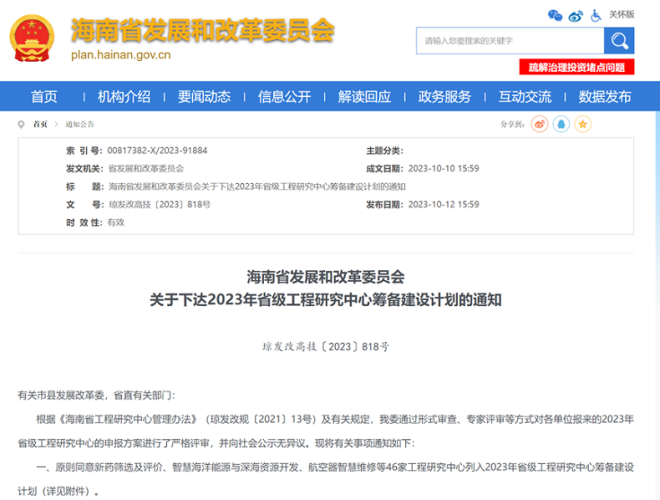Share the article to Weibo
The height and width of the screenshot is (500, 660).
coord(540,124)
